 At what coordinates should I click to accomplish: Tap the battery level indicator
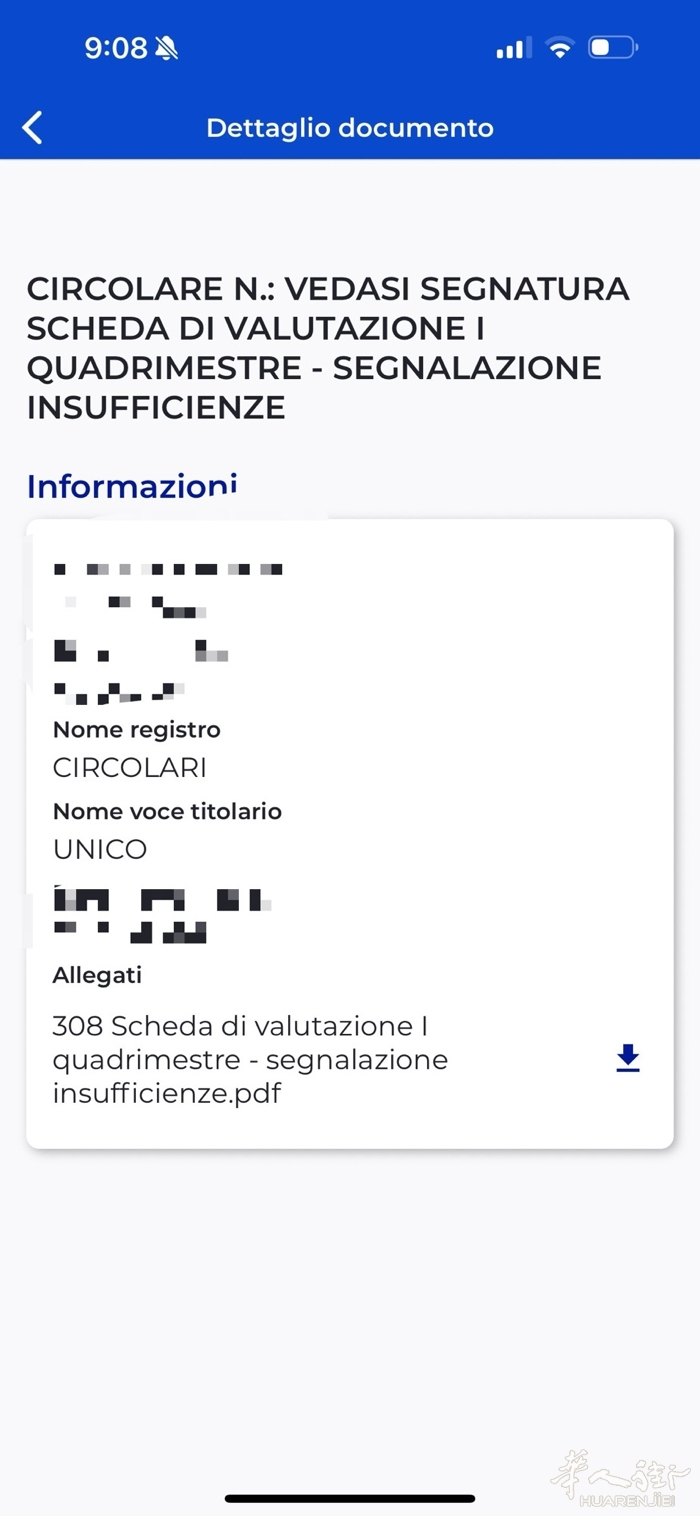(612, 48)
